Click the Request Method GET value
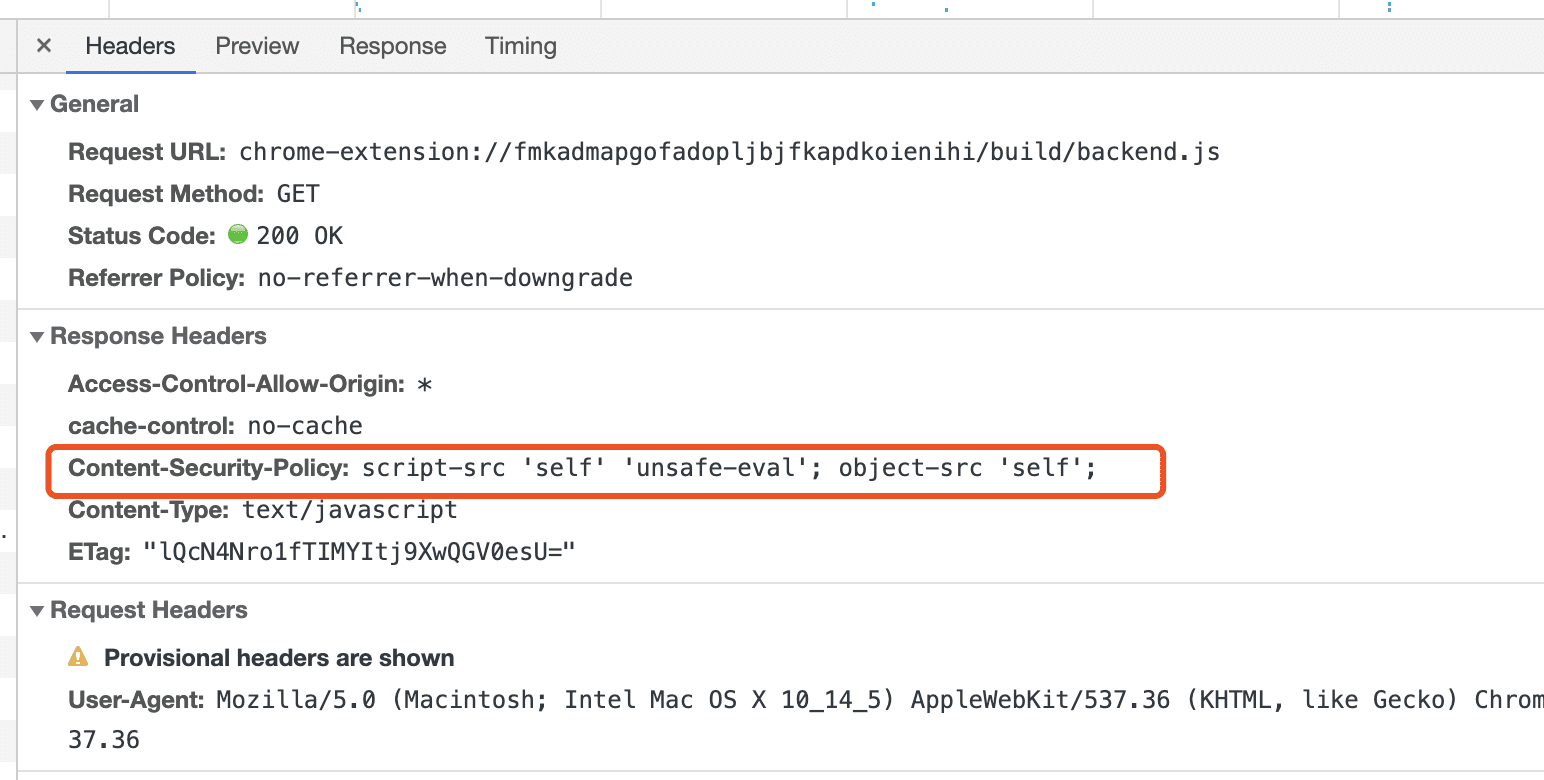The width and height of the screenshot is (1544, 780). [298, 194]
